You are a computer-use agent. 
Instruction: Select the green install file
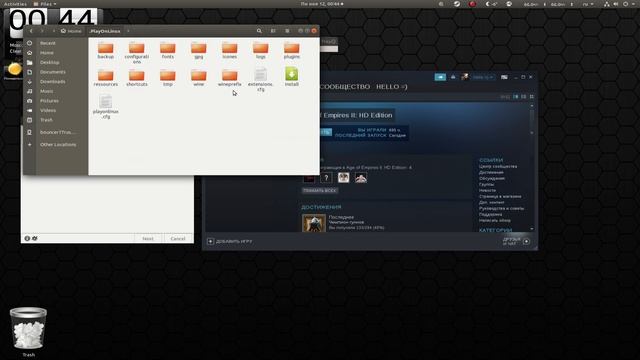point(291,77)
